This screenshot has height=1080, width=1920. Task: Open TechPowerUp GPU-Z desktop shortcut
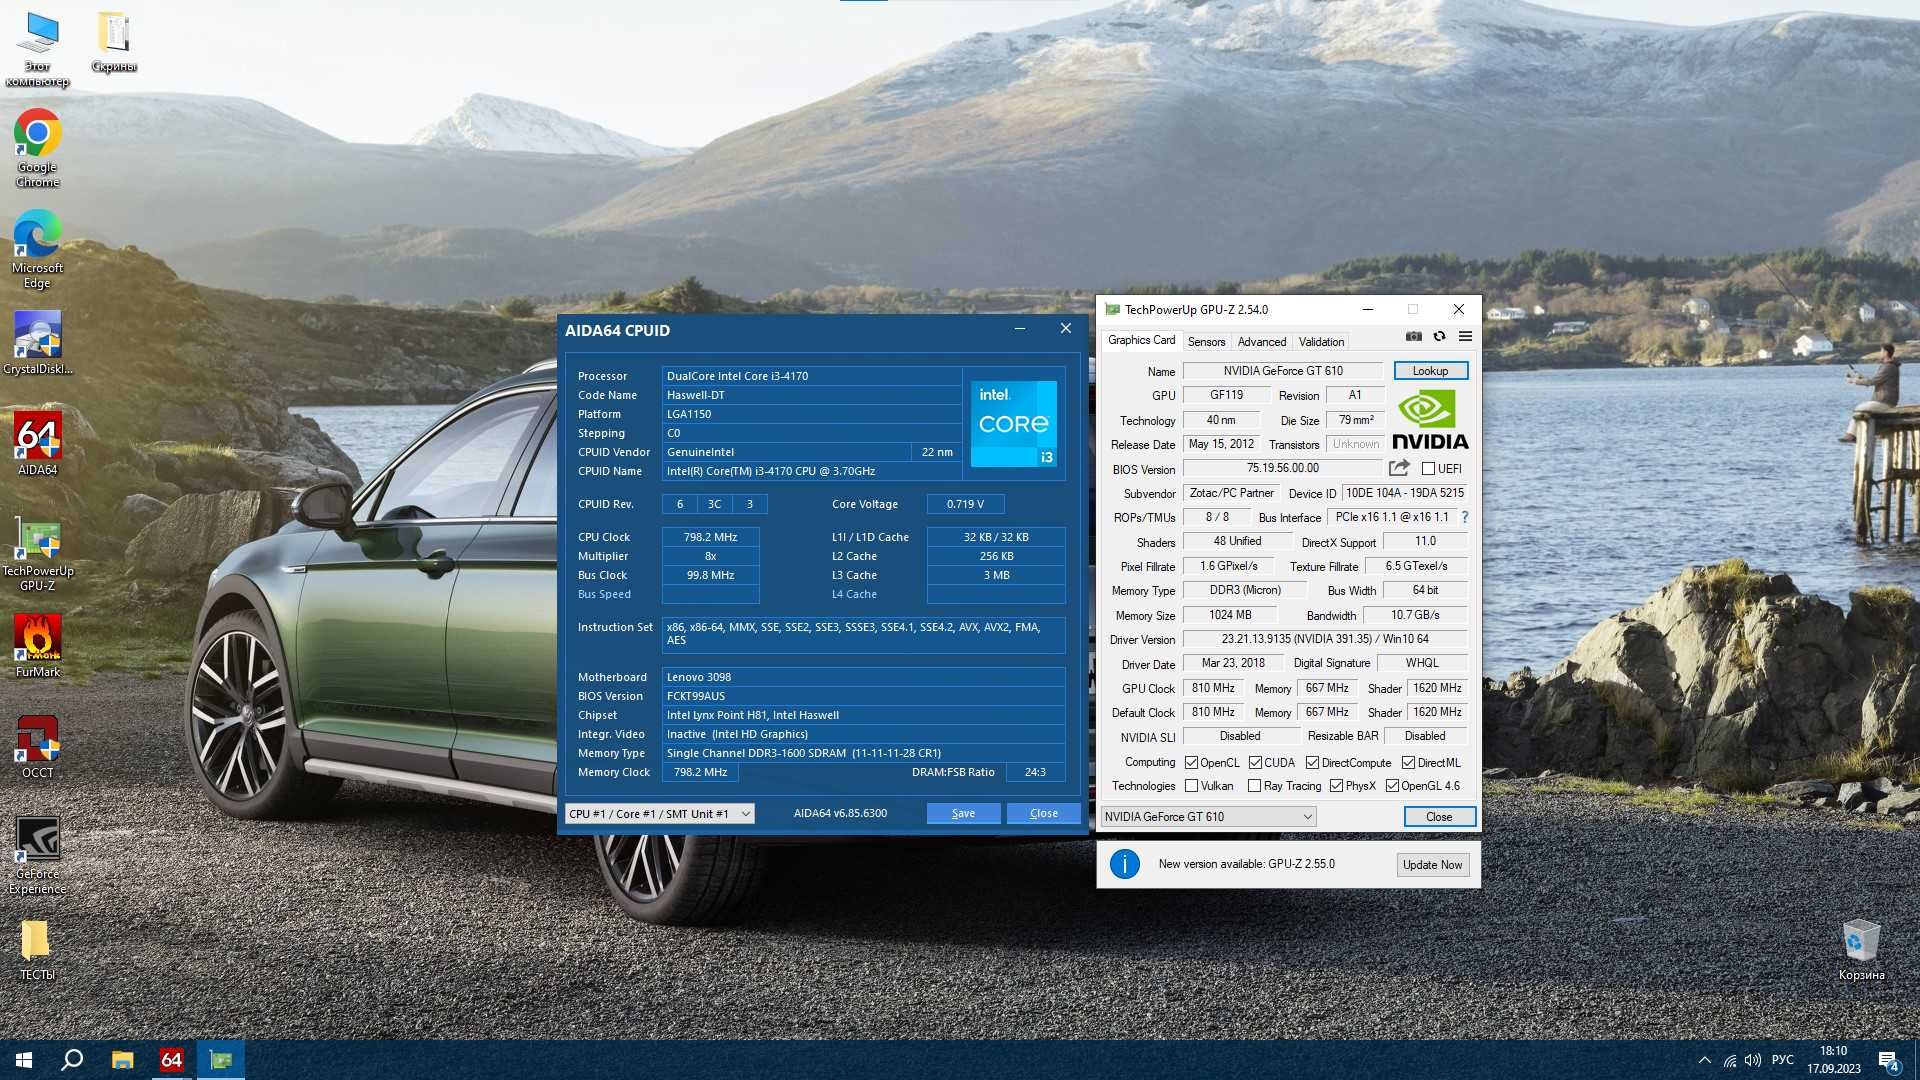point(37,553)
